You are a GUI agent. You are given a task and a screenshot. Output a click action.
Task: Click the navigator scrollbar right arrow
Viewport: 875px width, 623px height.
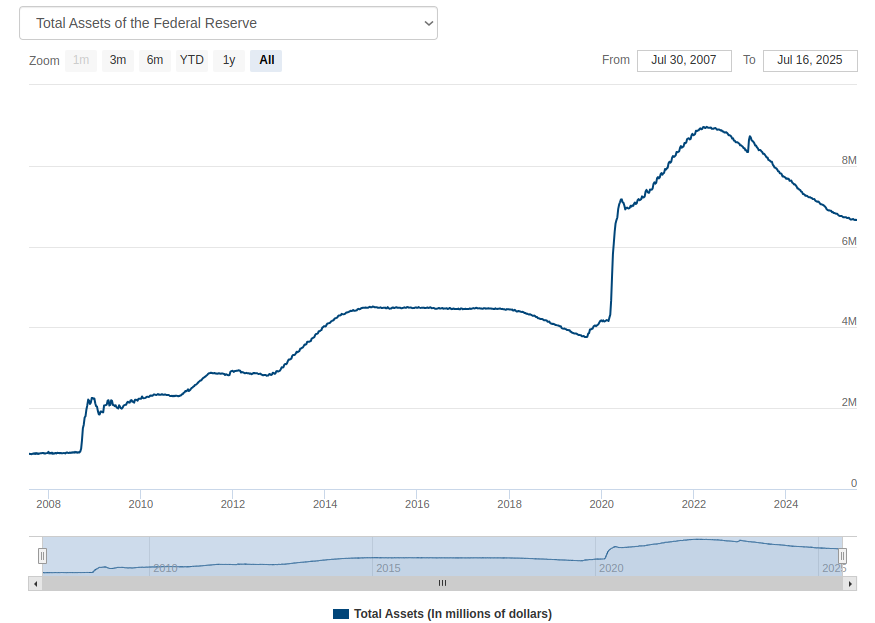point(850,583)
